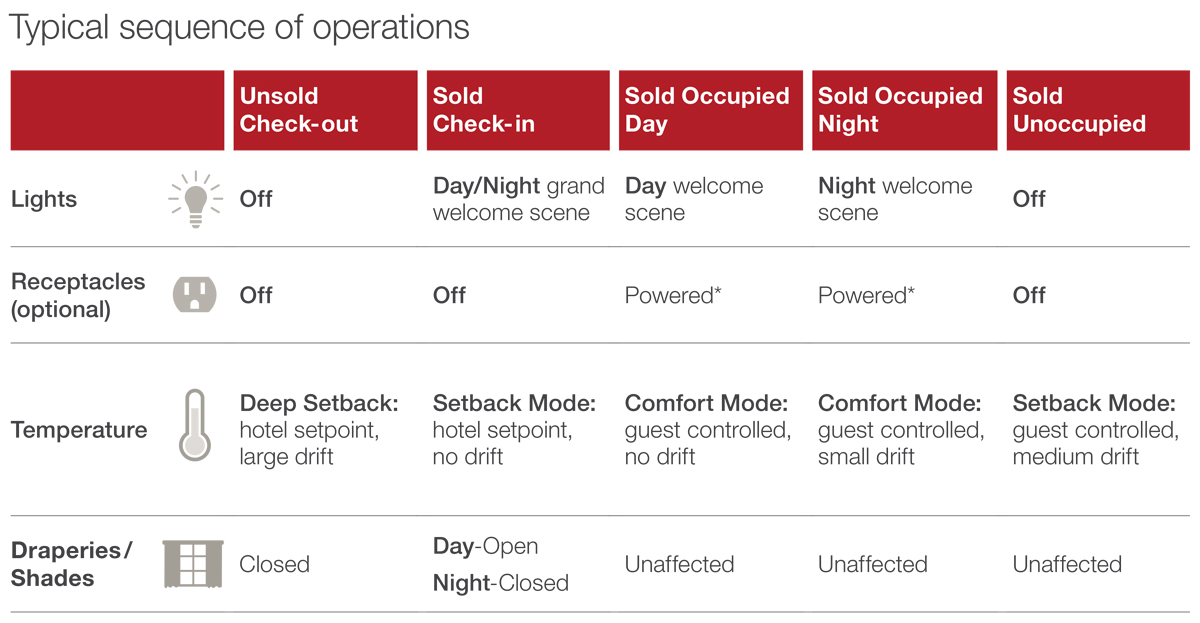Click the draperies window icon
1200x623 pixels.
coord(192,564)
